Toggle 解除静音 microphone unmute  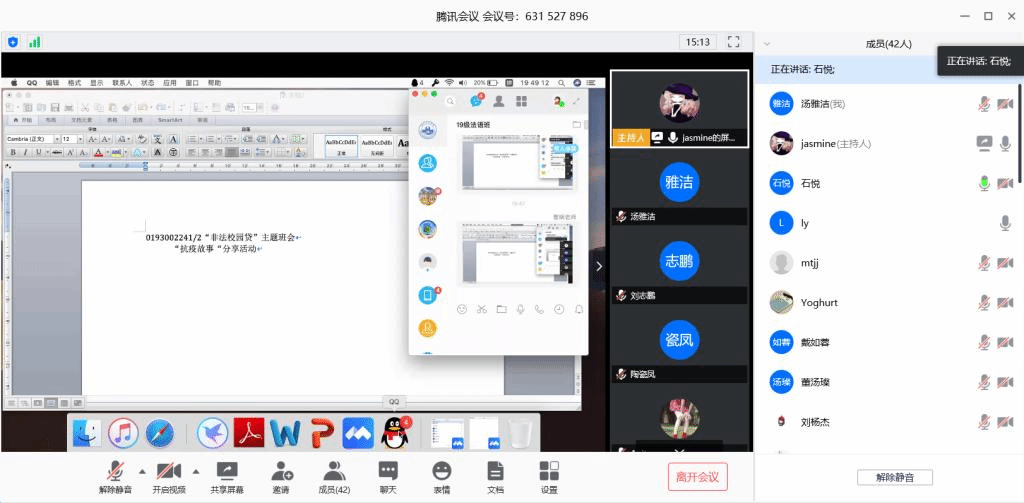pos(116,470)
